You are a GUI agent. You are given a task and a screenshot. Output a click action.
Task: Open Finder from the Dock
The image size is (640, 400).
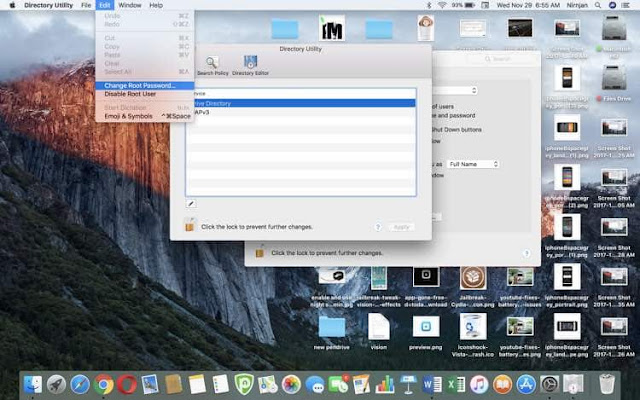coord(33,385)
